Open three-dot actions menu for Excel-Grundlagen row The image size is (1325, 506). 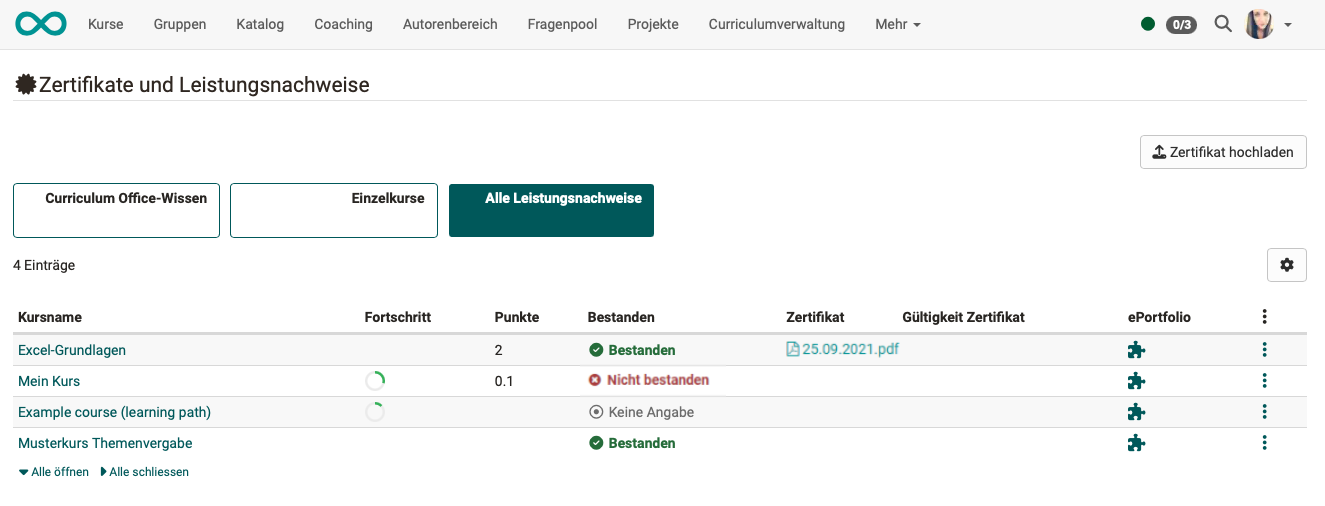tap(1265, 350)
